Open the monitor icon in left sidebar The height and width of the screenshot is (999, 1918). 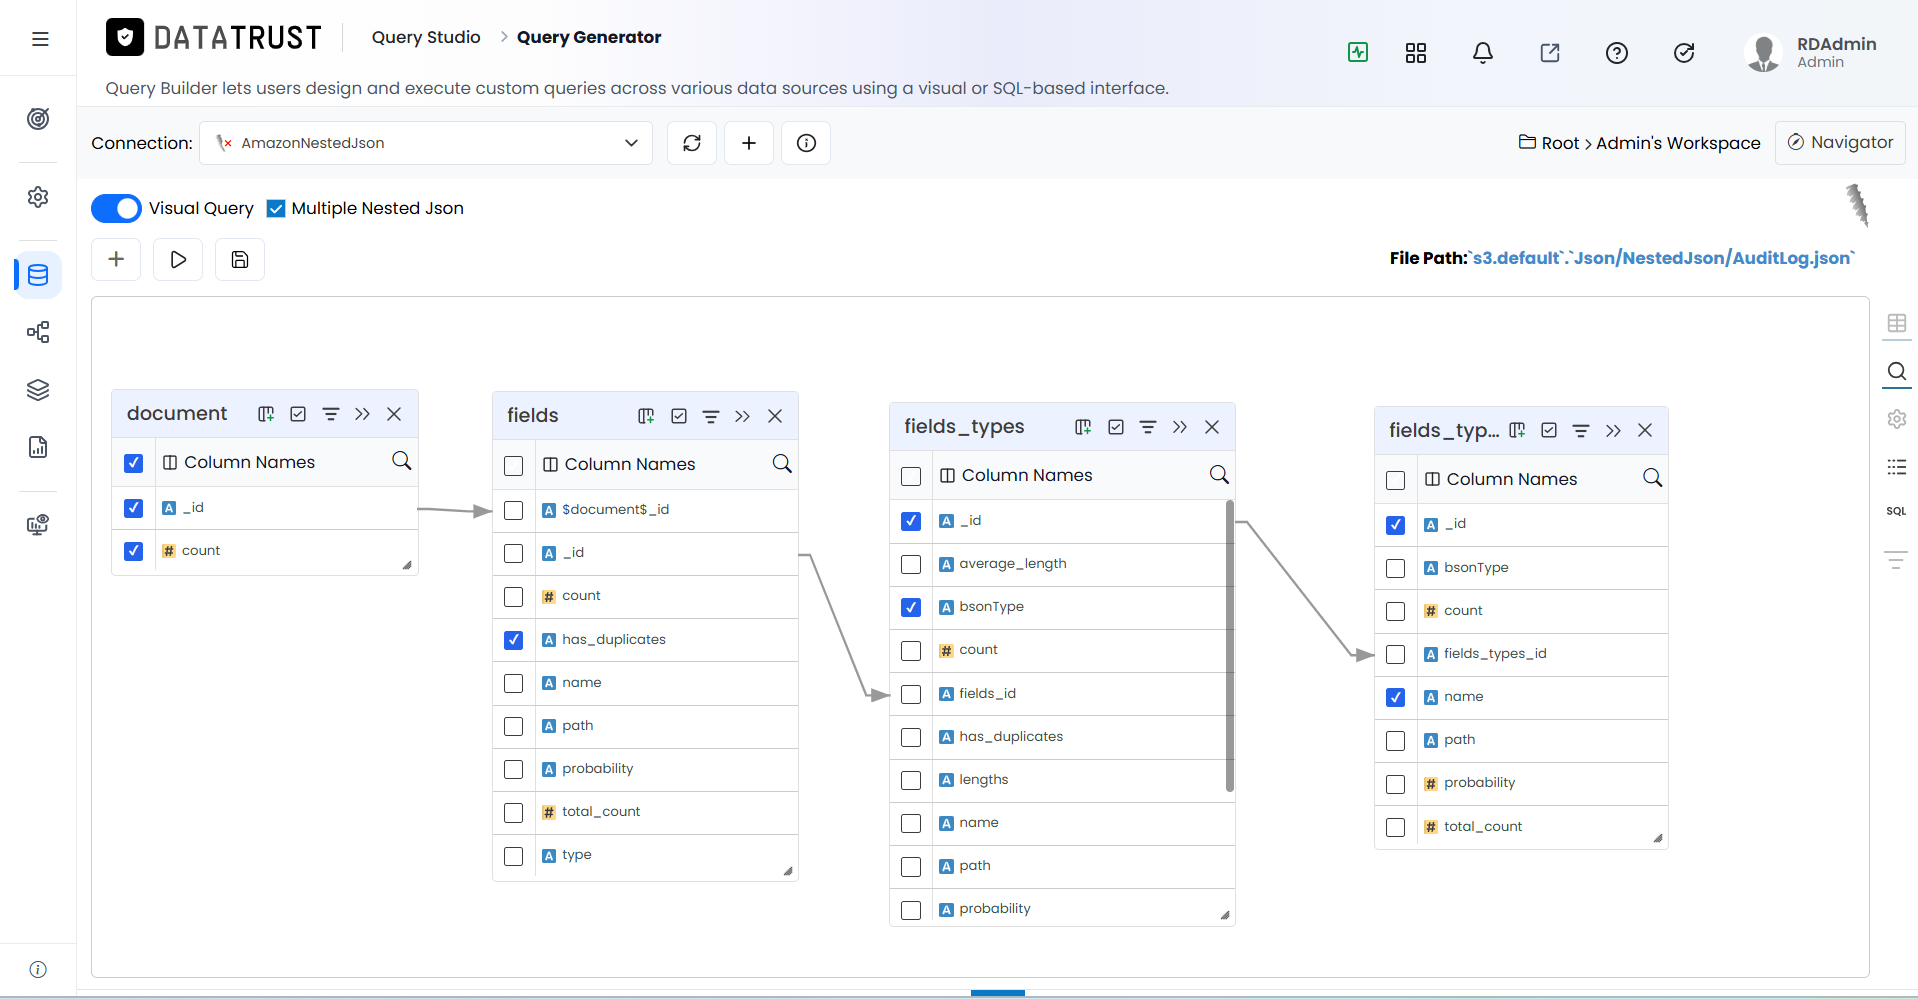[x=38, y=525]
